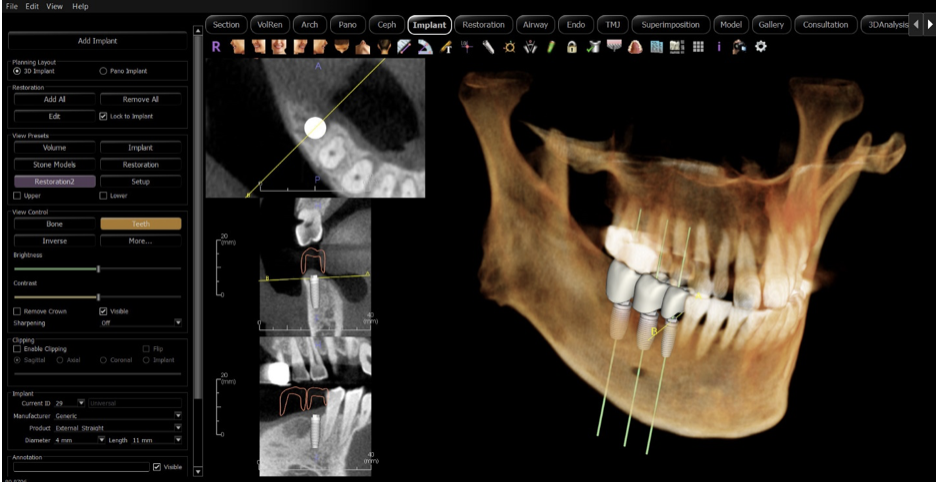
Task: Uncheck the Lock to Implant checkbox
Action: click(x=104, y=116)
